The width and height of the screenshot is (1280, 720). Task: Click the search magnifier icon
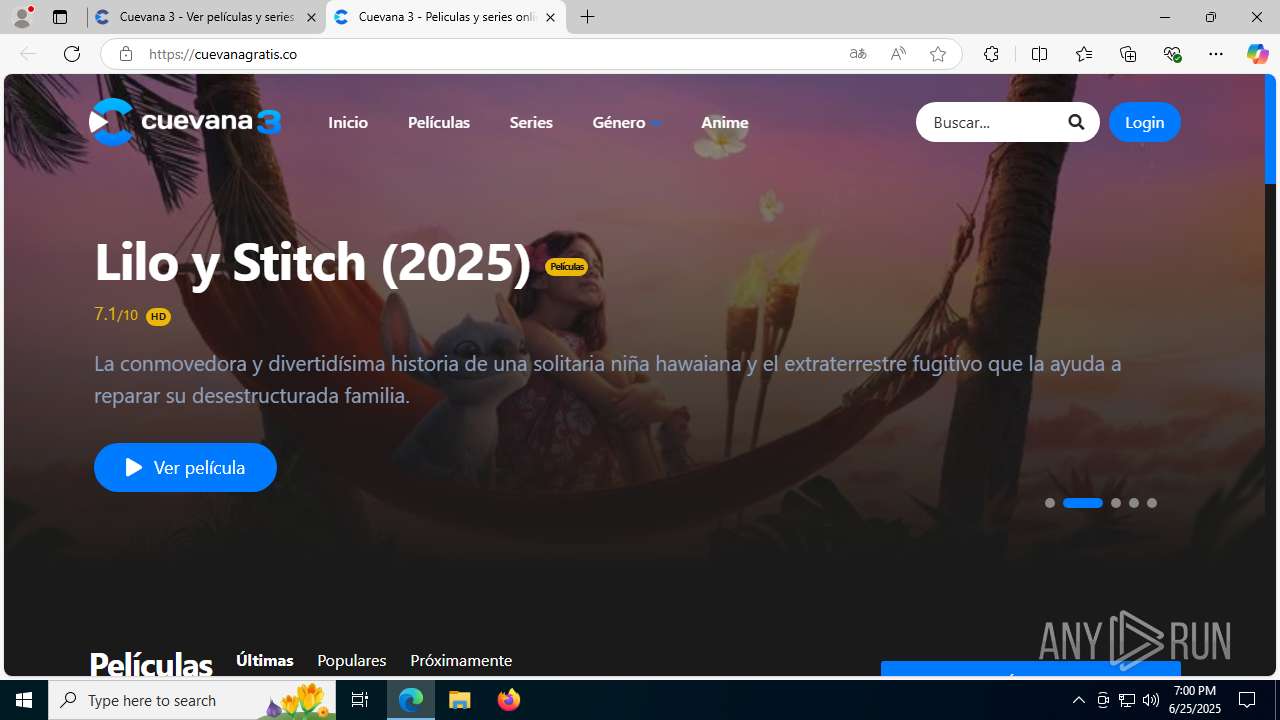pos(1076,122)
